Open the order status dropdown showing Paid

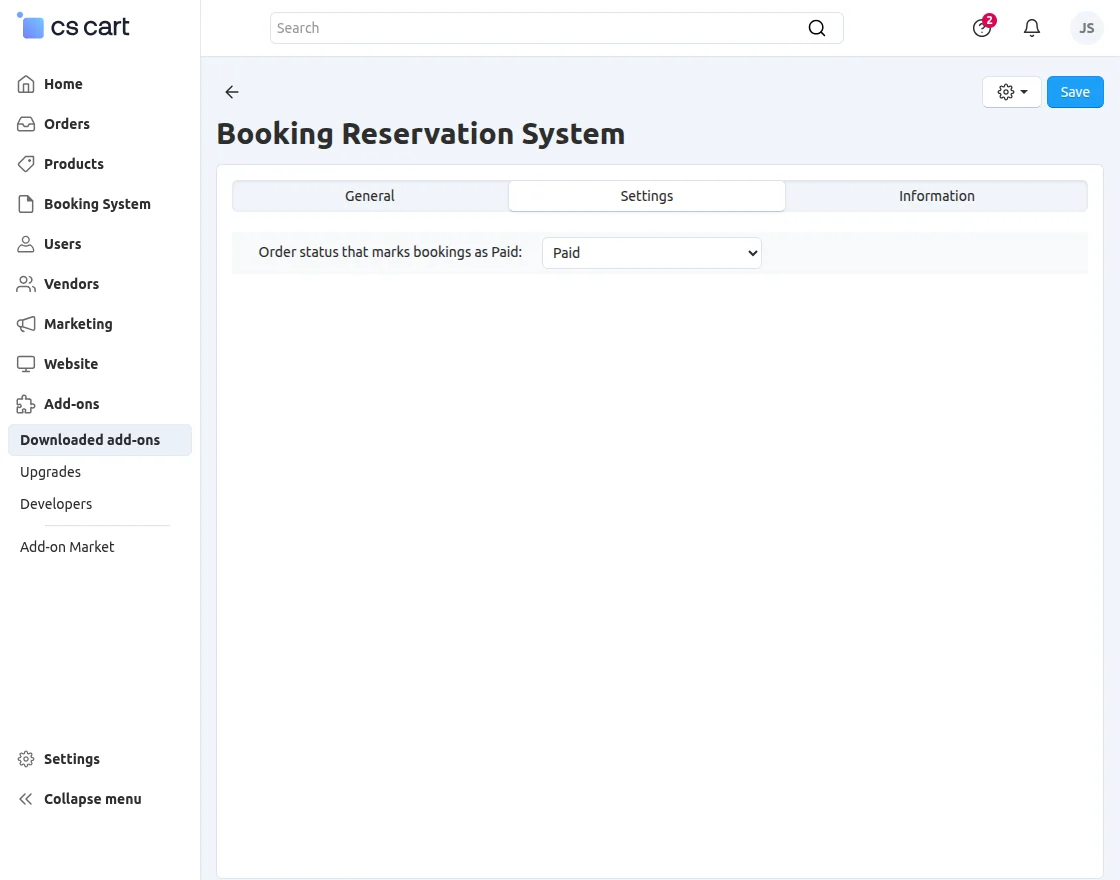point(651,252)
